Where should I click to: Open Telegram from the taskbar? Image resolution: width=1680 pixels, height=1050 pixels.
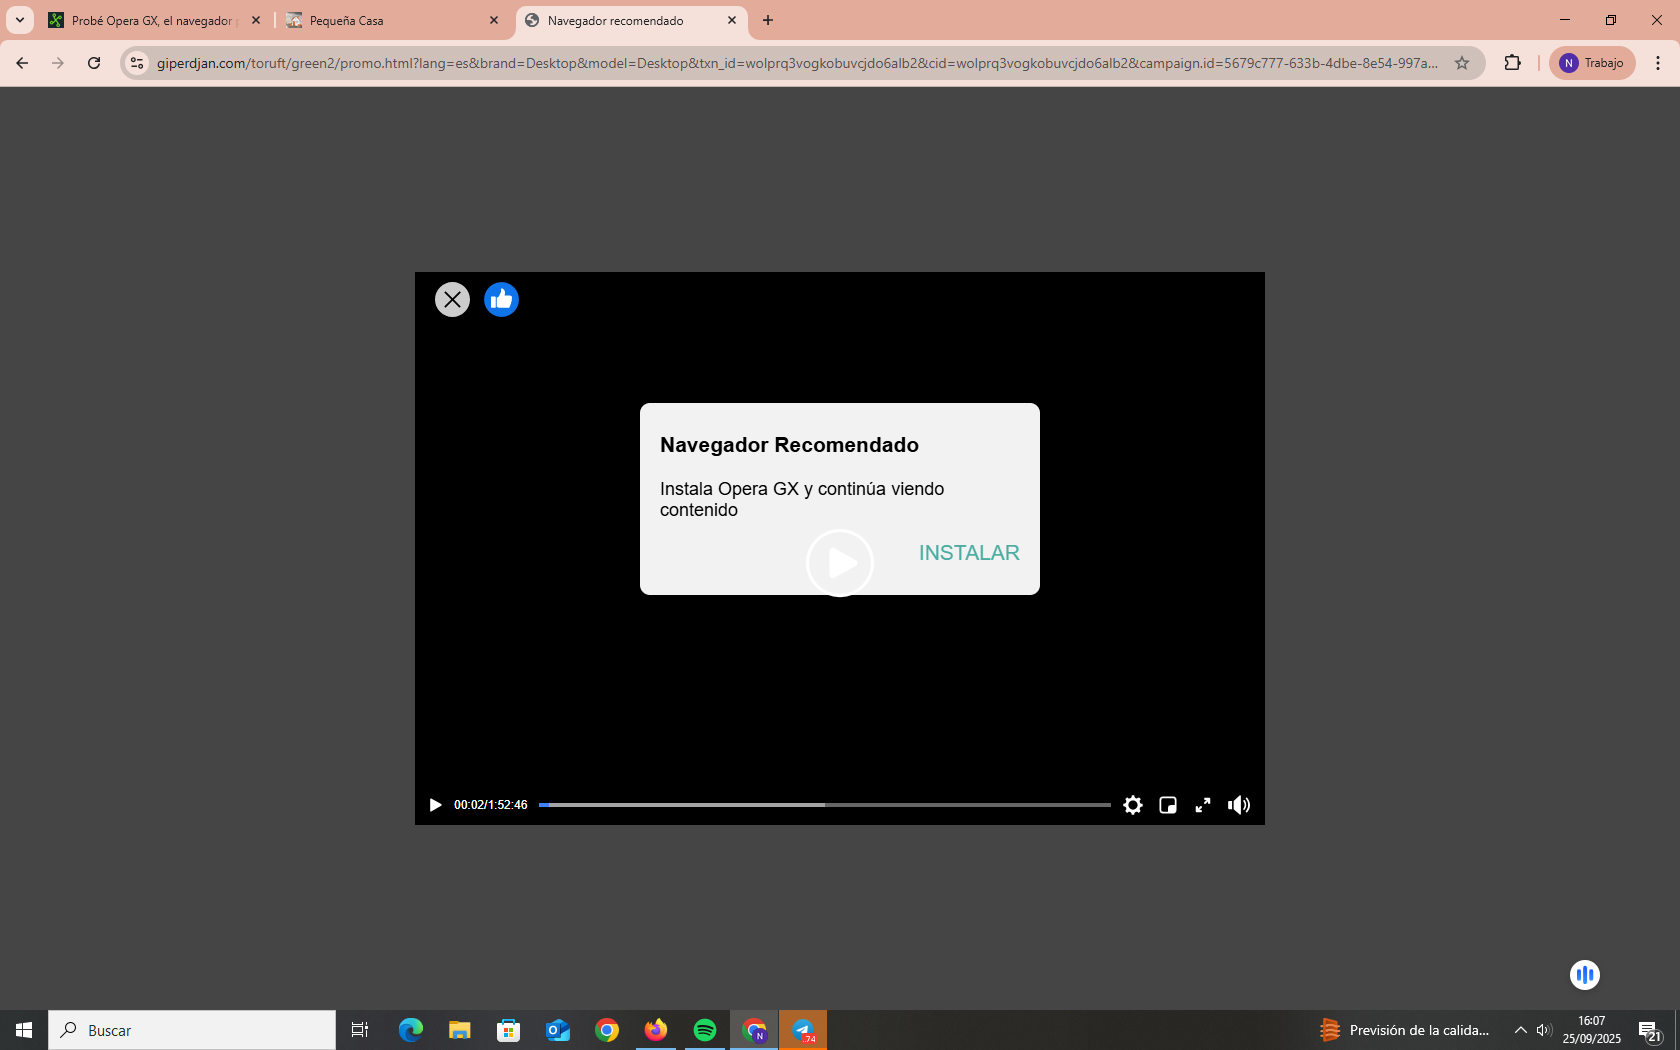click(803, 1030)
